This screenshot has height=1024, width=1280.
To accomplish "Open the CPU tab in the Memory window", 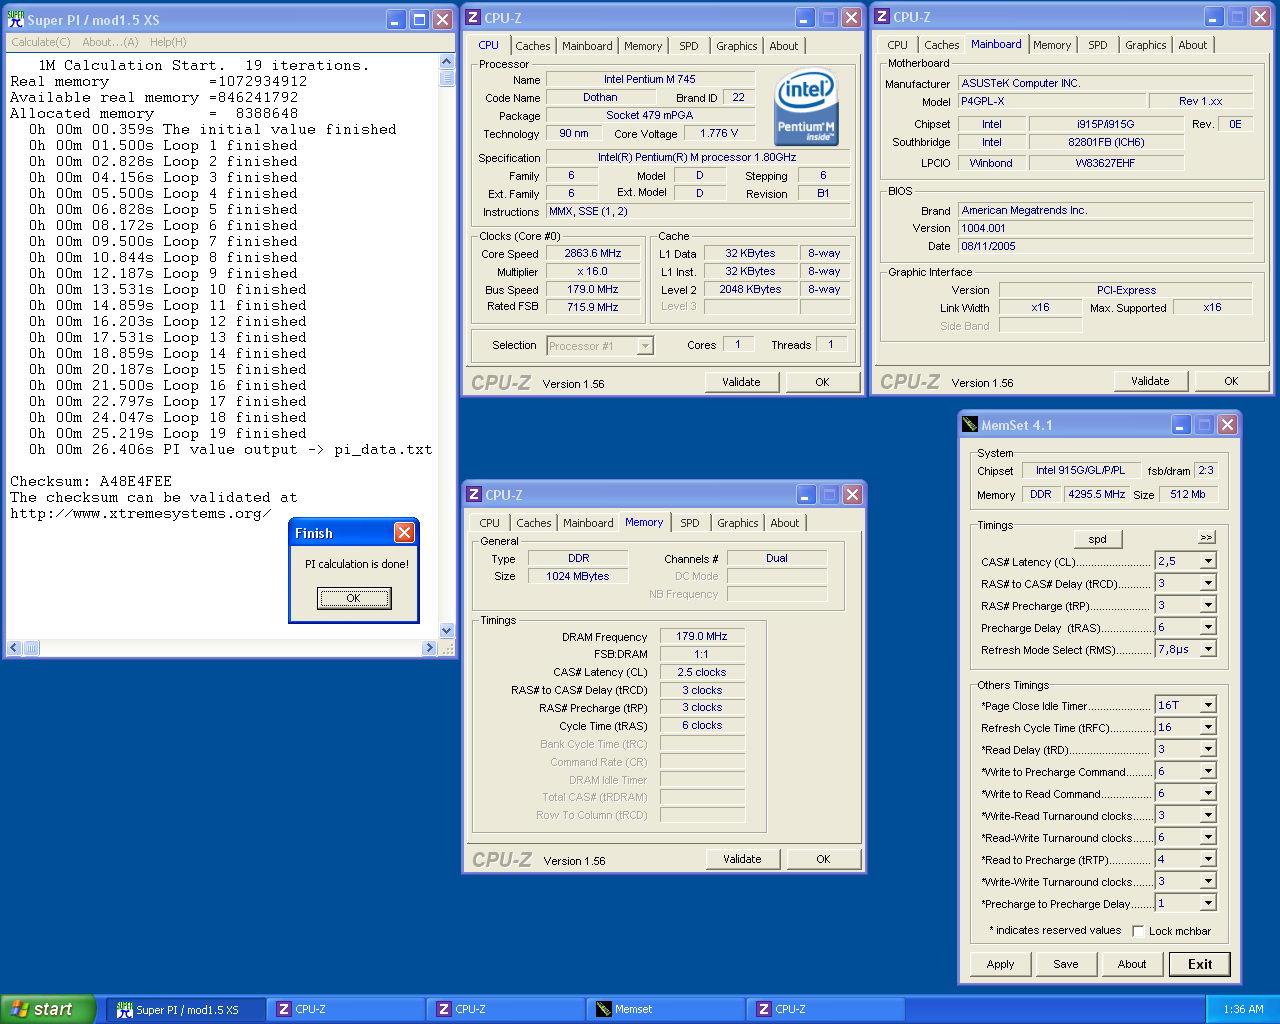I will pos(490,523).
